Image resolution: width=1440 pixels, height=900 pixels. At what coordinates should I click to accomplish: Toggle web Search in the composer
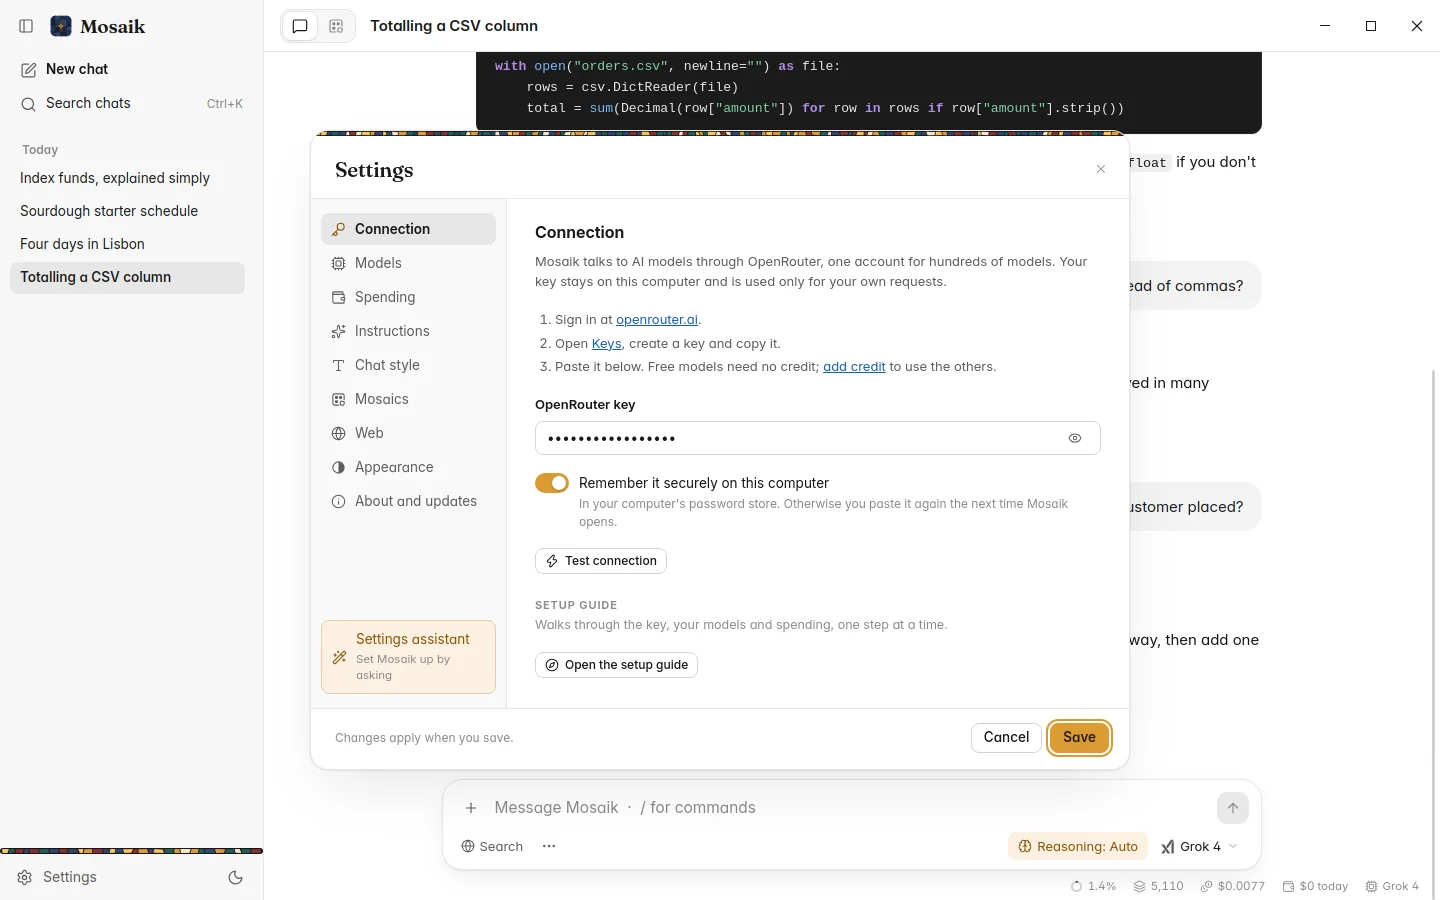tap(492, 846)
